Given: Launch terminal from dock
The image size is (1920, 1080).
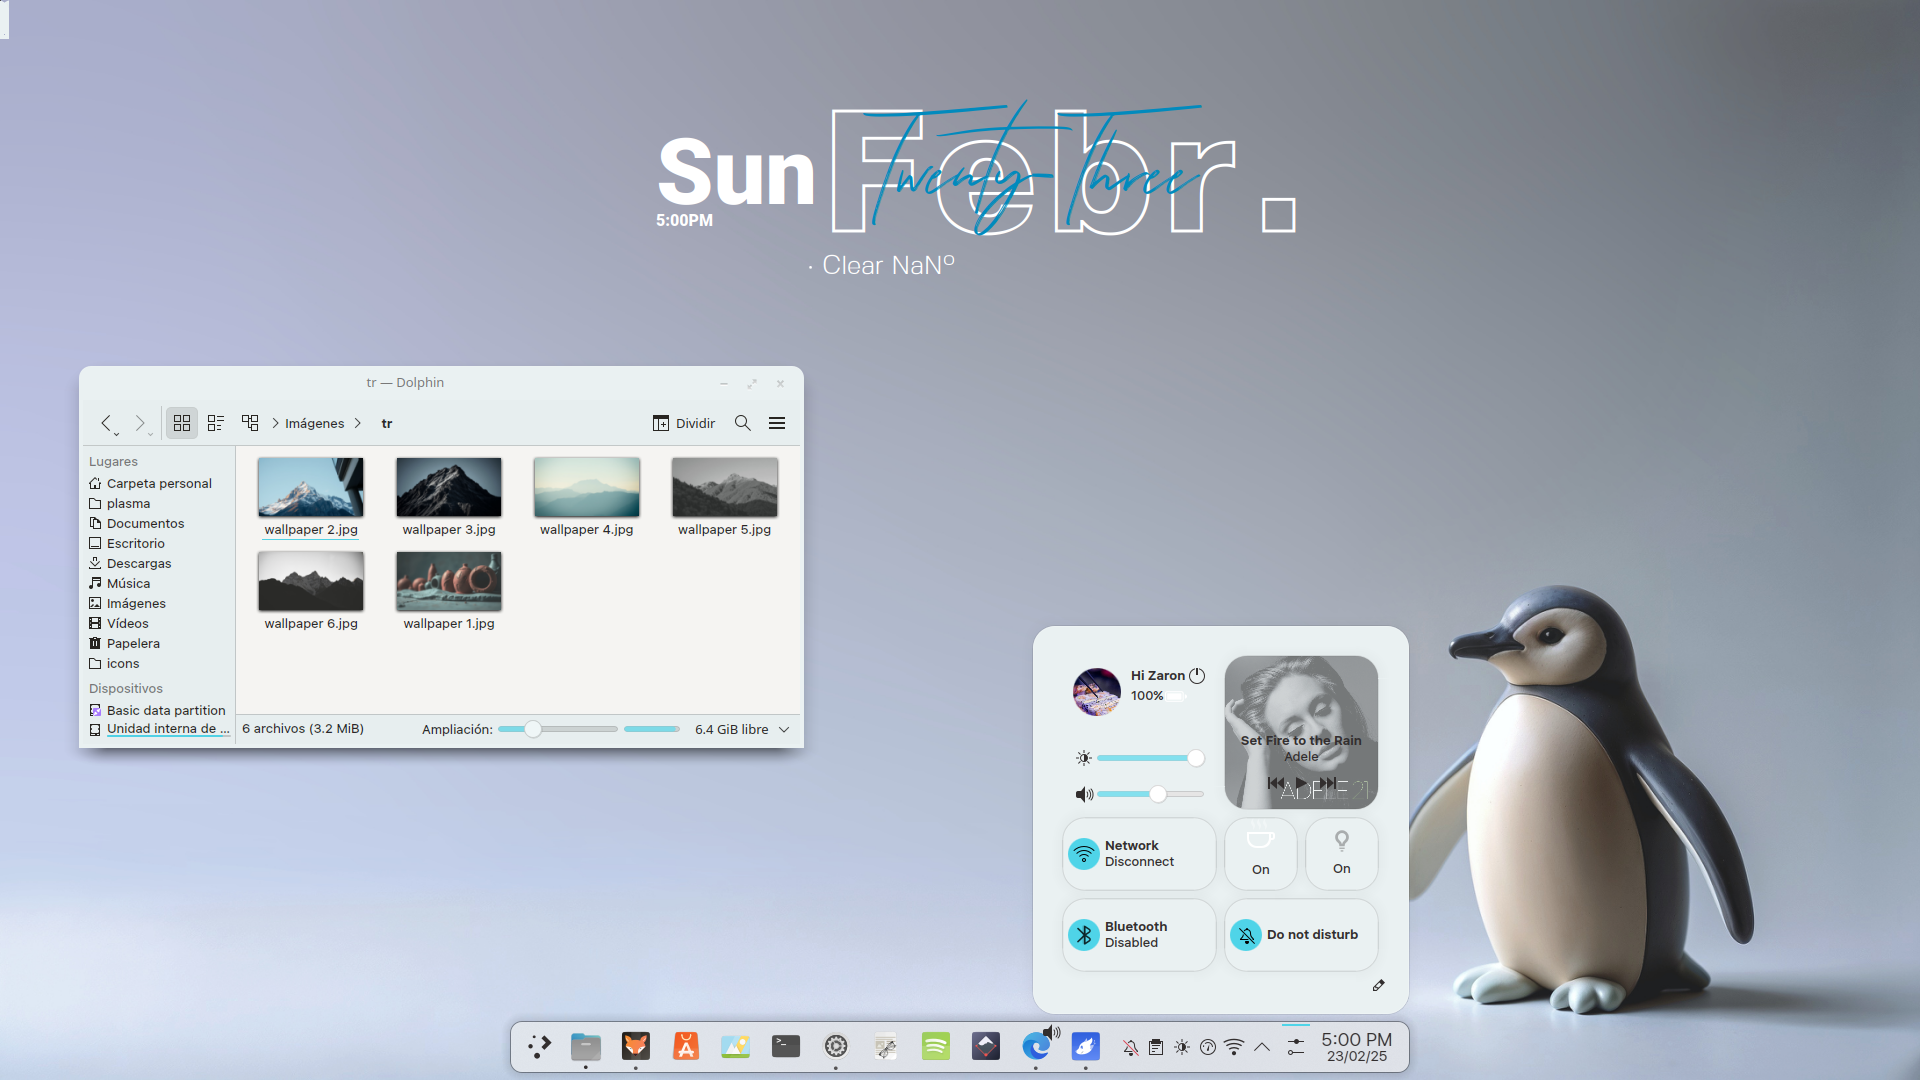Looking at the screenshot, I should point(786,1047).
